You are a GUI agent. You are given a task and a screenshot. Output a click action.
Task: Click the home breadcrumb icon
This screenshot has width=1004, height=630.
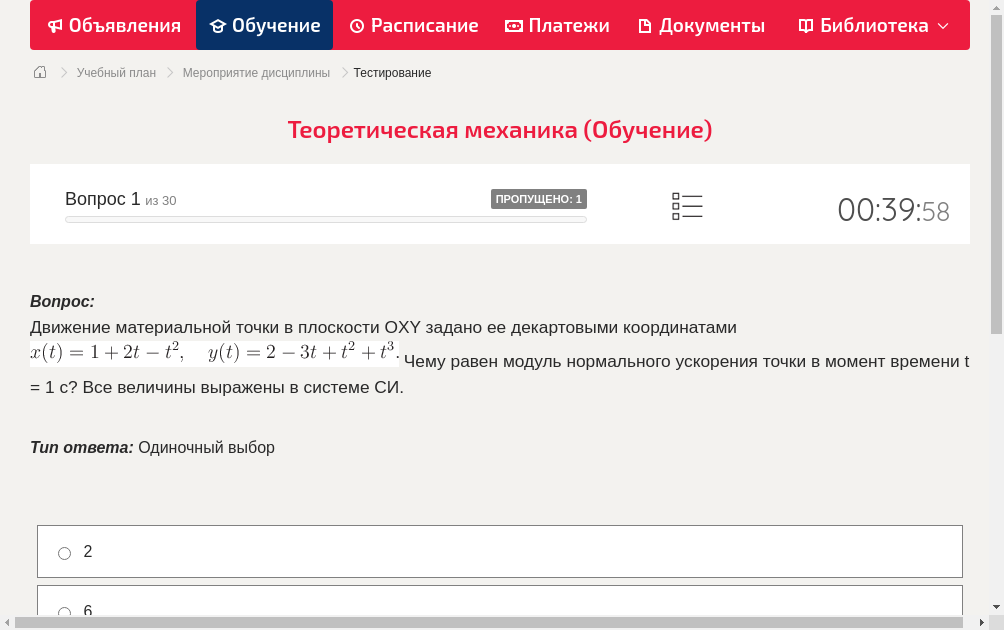[x=40, y=72]
